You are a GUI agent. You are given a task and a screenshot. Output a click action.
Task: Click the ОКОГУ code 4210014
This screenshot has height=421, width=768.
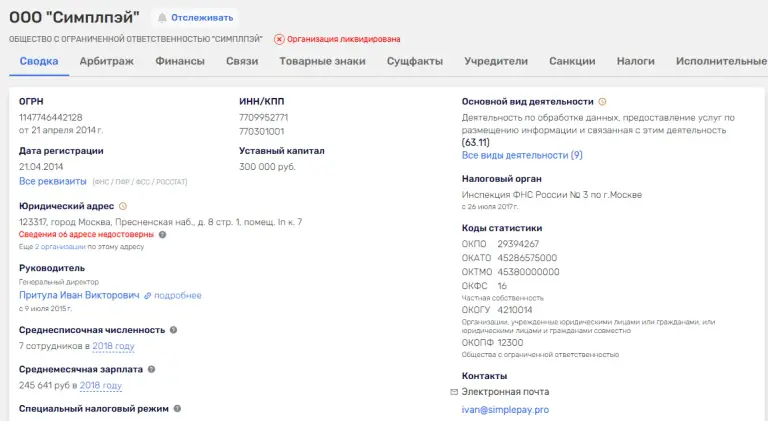tap(515, 310)
